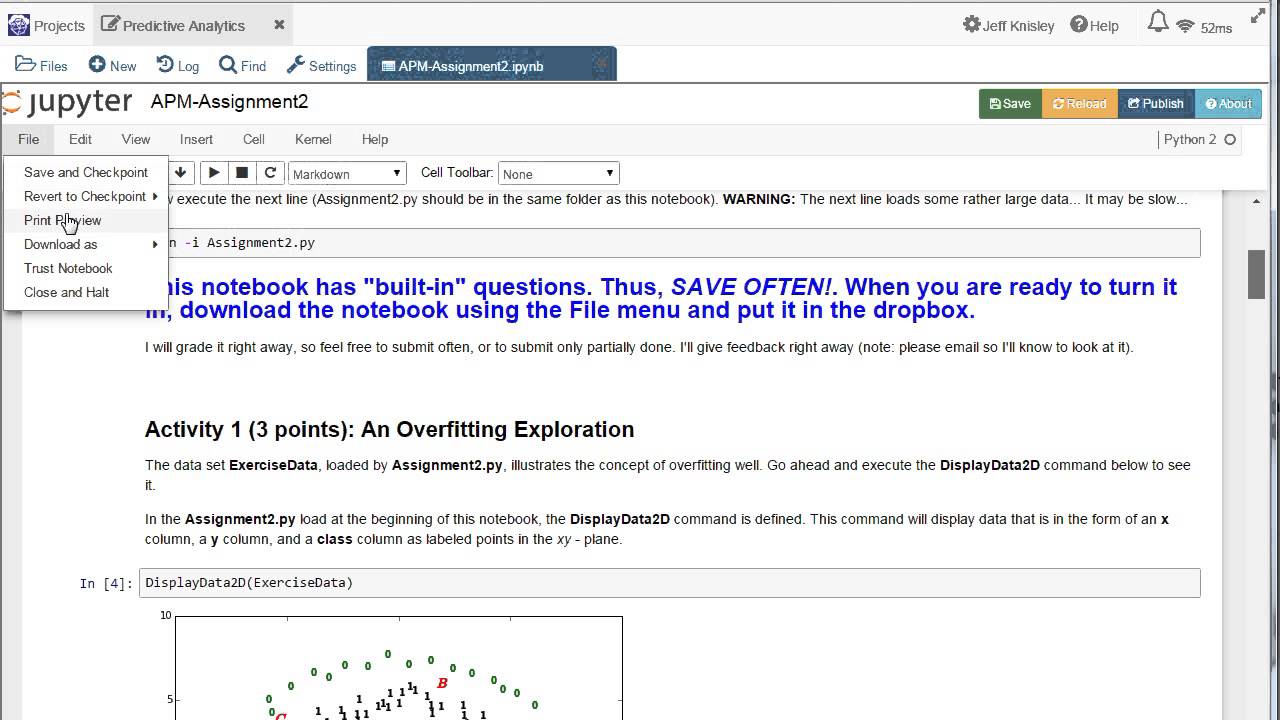
Task: Choose Trust Notebook
Action: click(x=86, y=268)
